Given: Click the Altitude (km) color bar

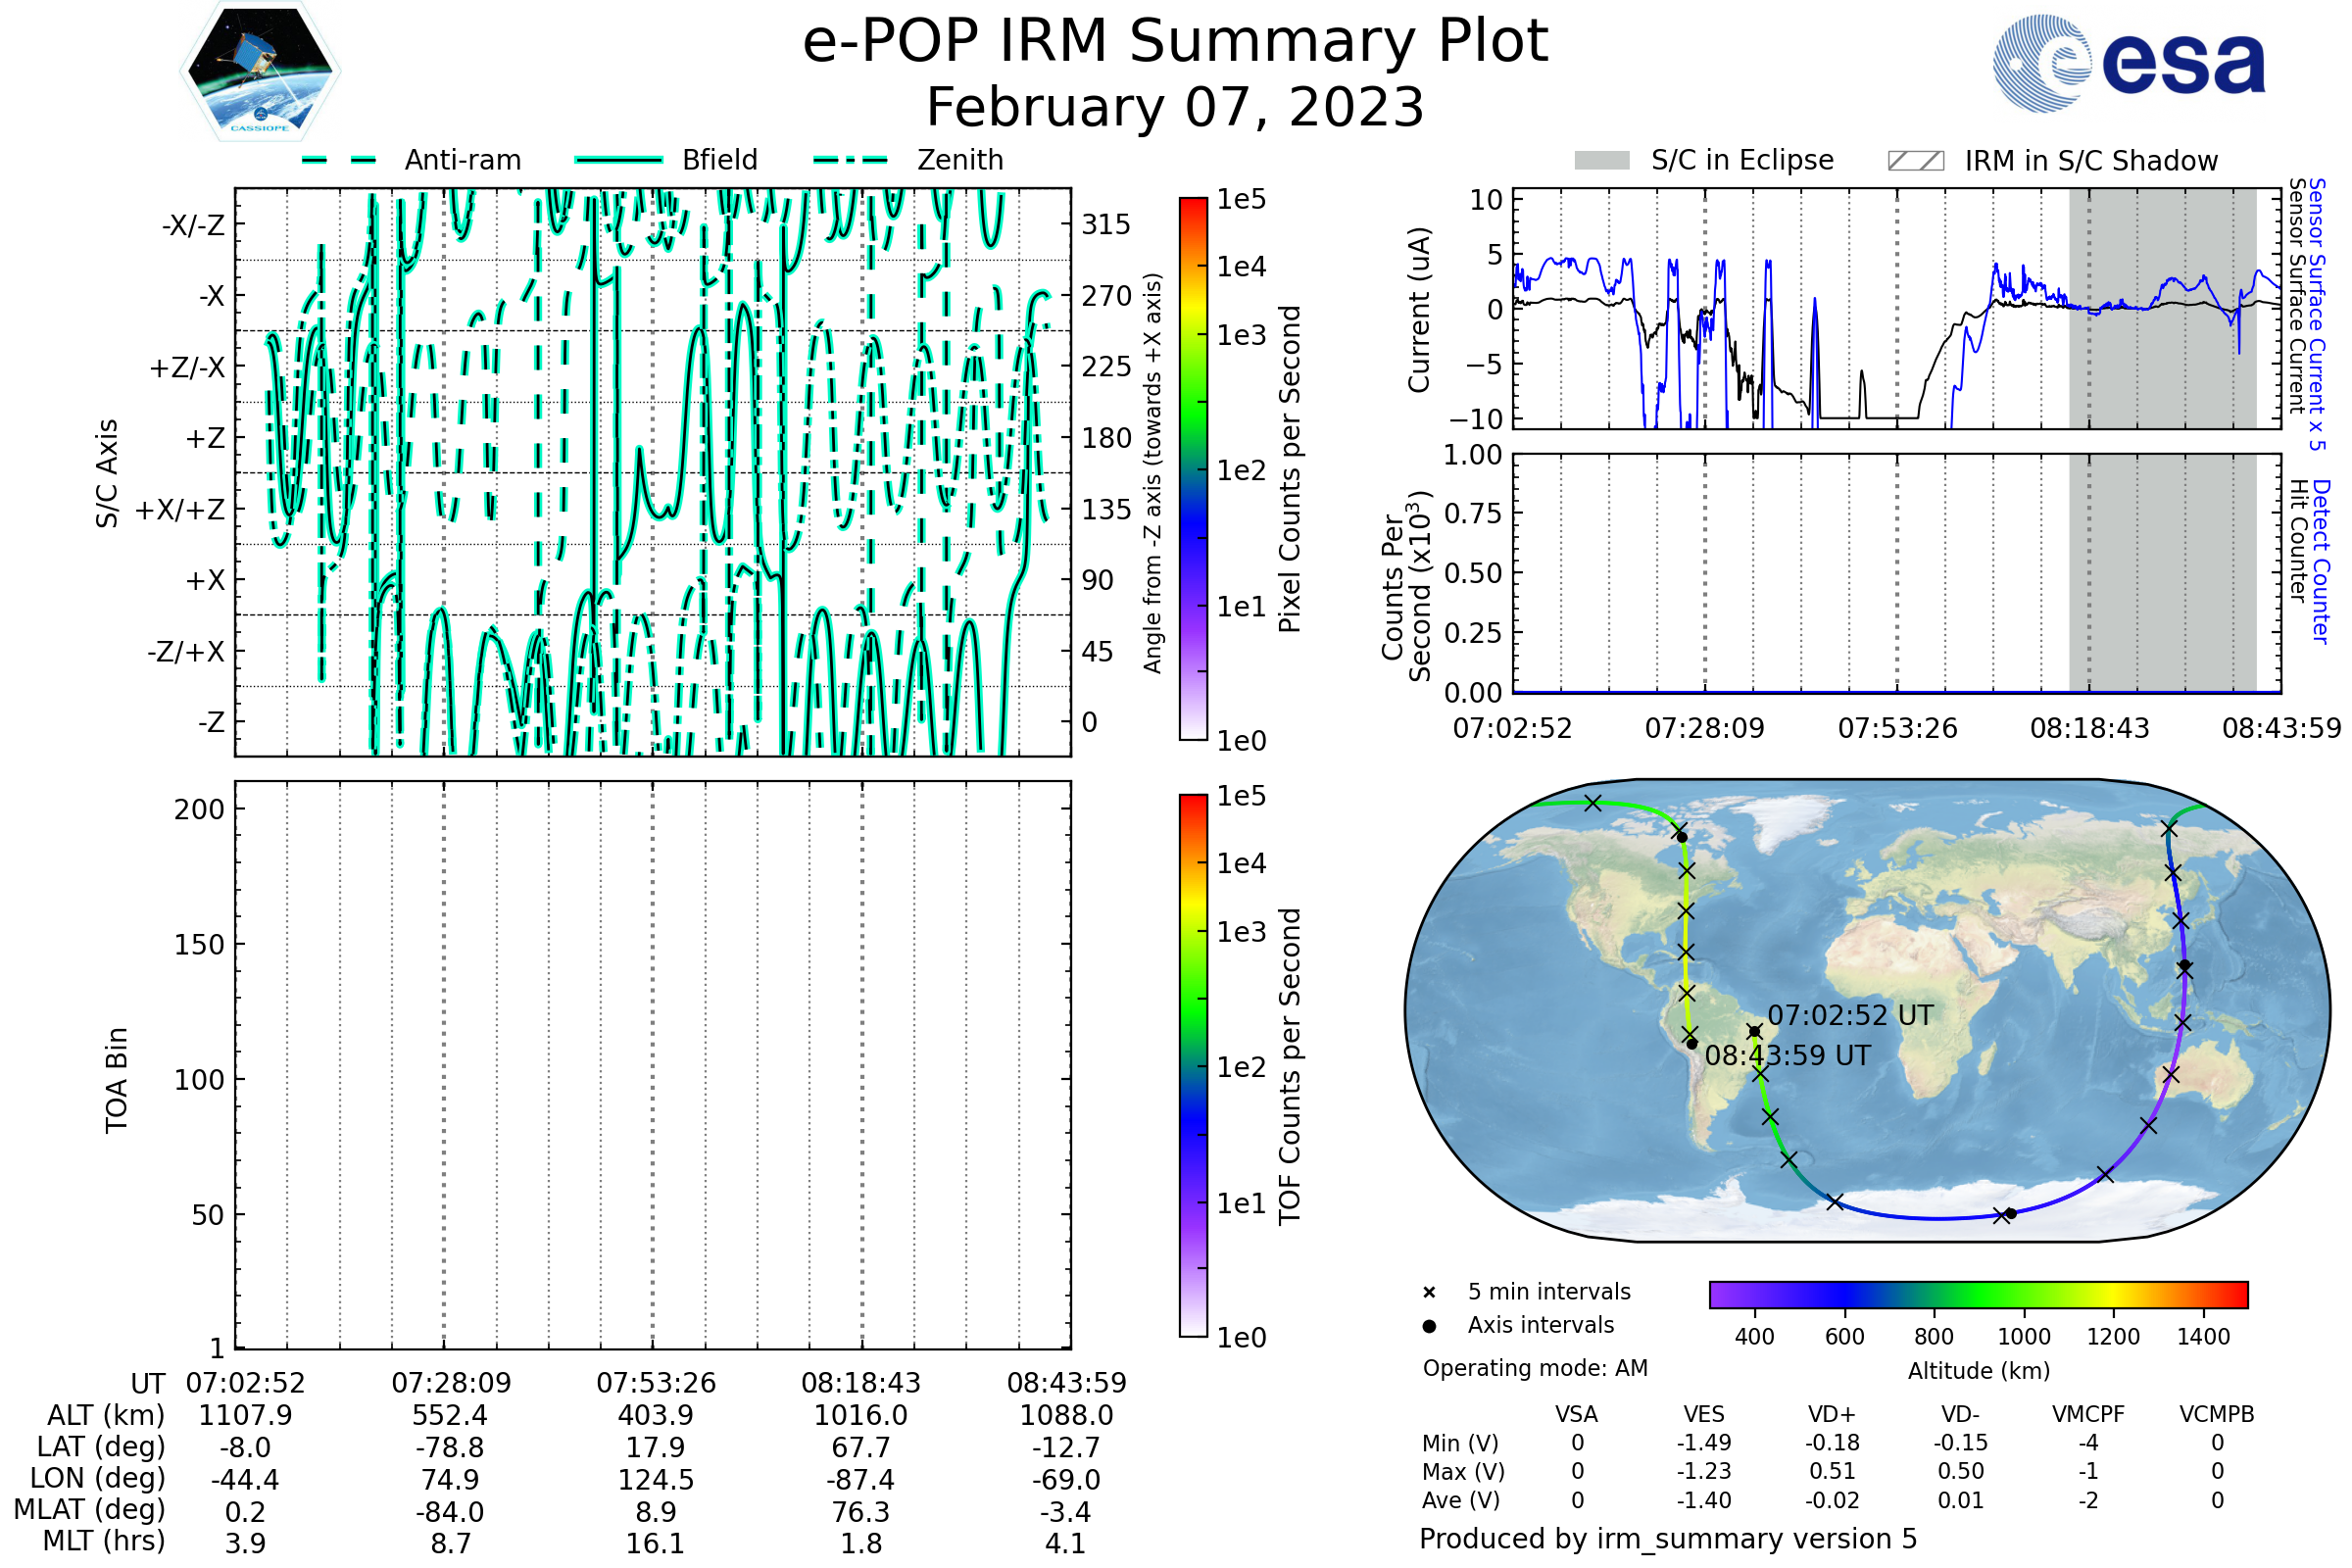Looking at the screenshot, I should coord(1978,1294).
